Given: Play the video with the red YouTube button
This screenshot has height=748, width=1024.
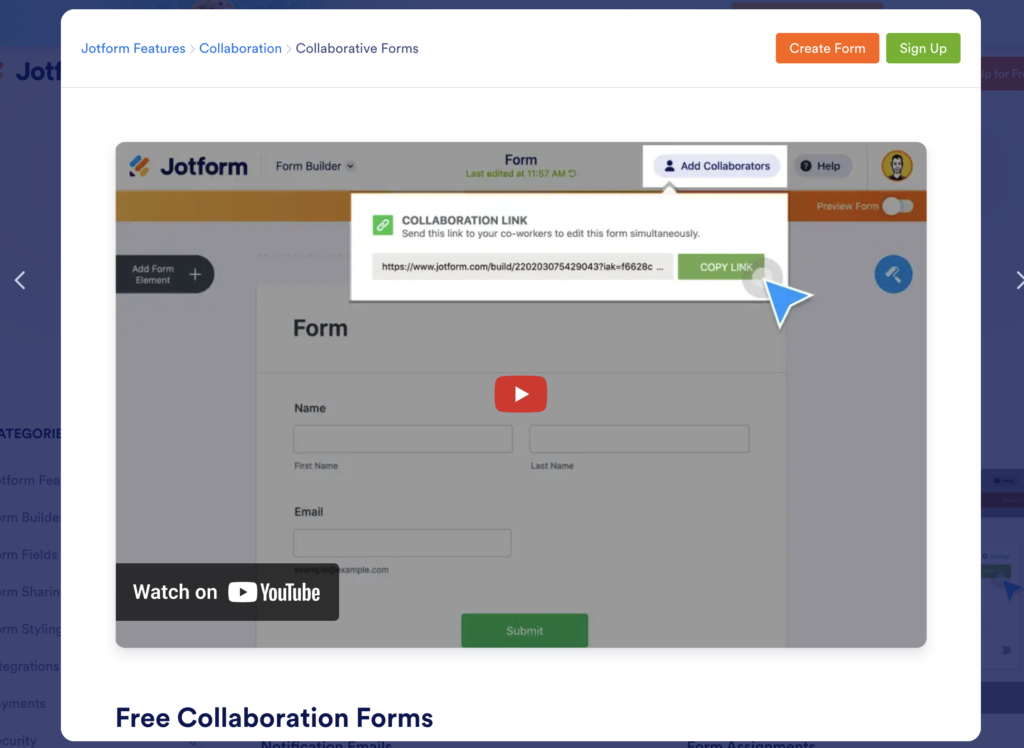Looking at the screenshot, I should pyautogui.click(x=520, y=394).
